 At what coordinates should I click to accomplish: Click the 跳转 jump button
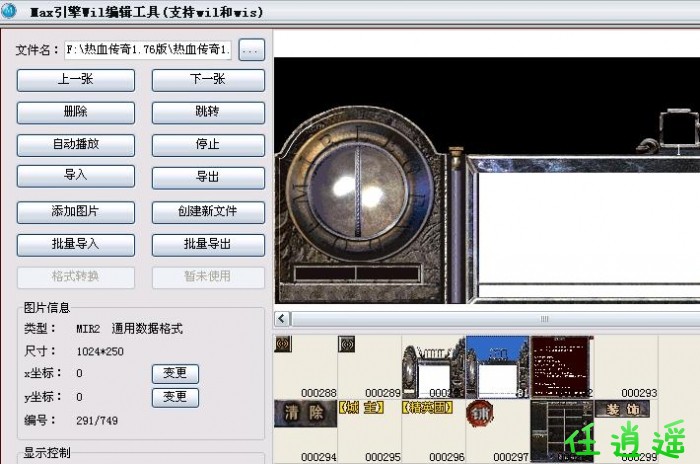coord(208,112)
